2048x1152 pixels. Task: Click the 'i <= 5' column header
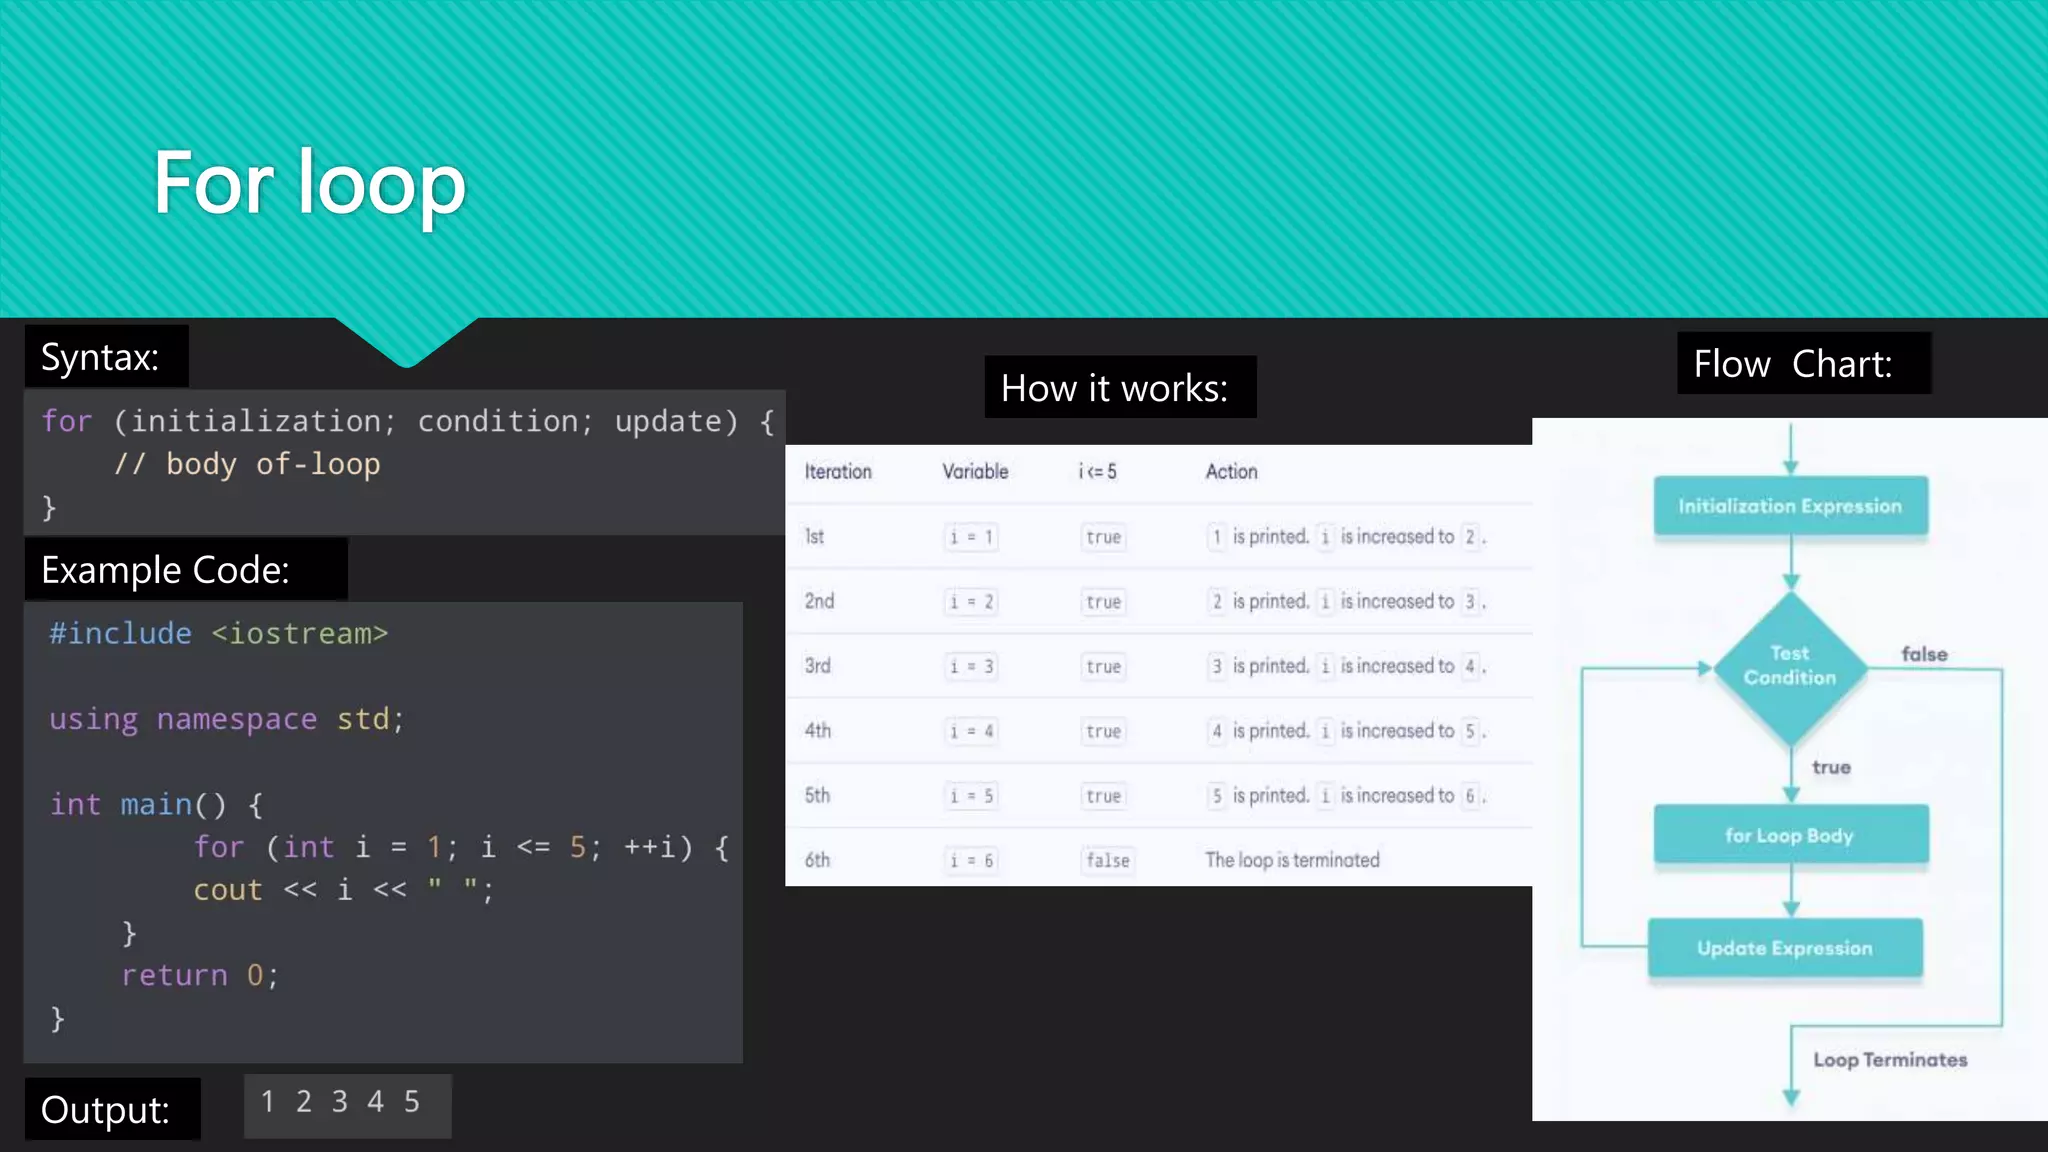(x=1097, y=472)
